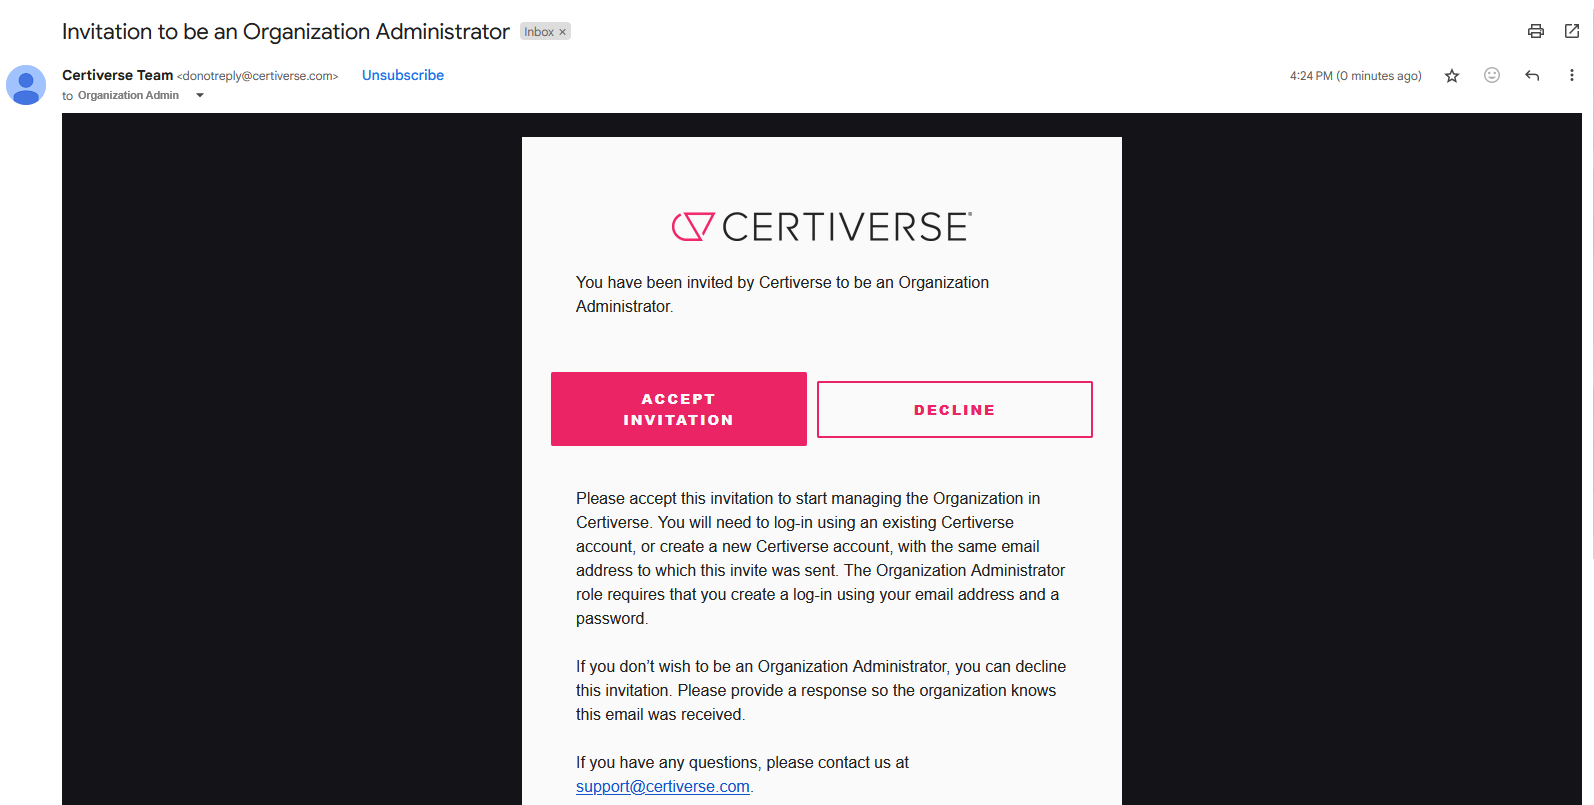Add an emoji reaction to the email
Image resolution: width=1594 pixels, height=805 pixels.
click(1492, 75)
